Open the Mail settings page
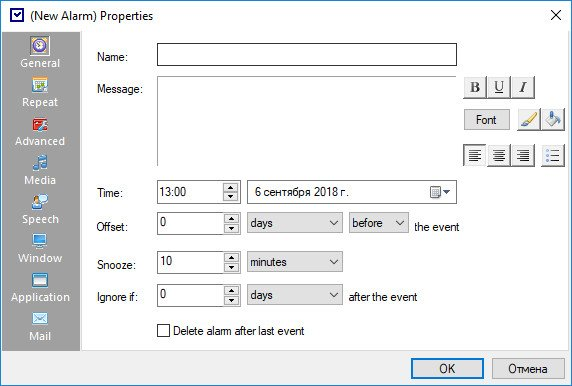The width and height of the screenshot is (572, 386). click(40, 326)
